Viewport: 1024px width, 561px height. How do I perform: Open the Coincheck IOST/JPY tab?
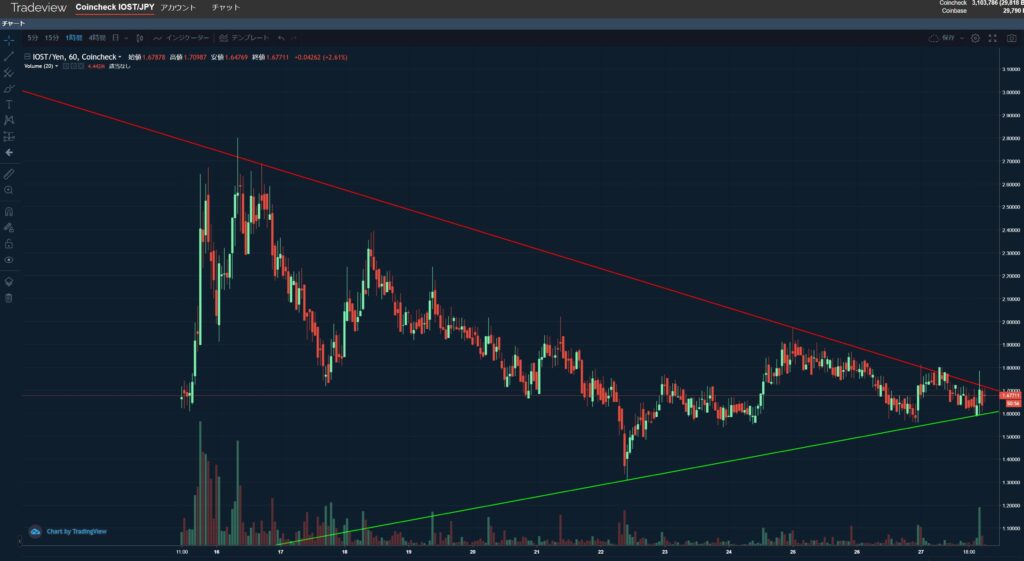click(115, 8)
